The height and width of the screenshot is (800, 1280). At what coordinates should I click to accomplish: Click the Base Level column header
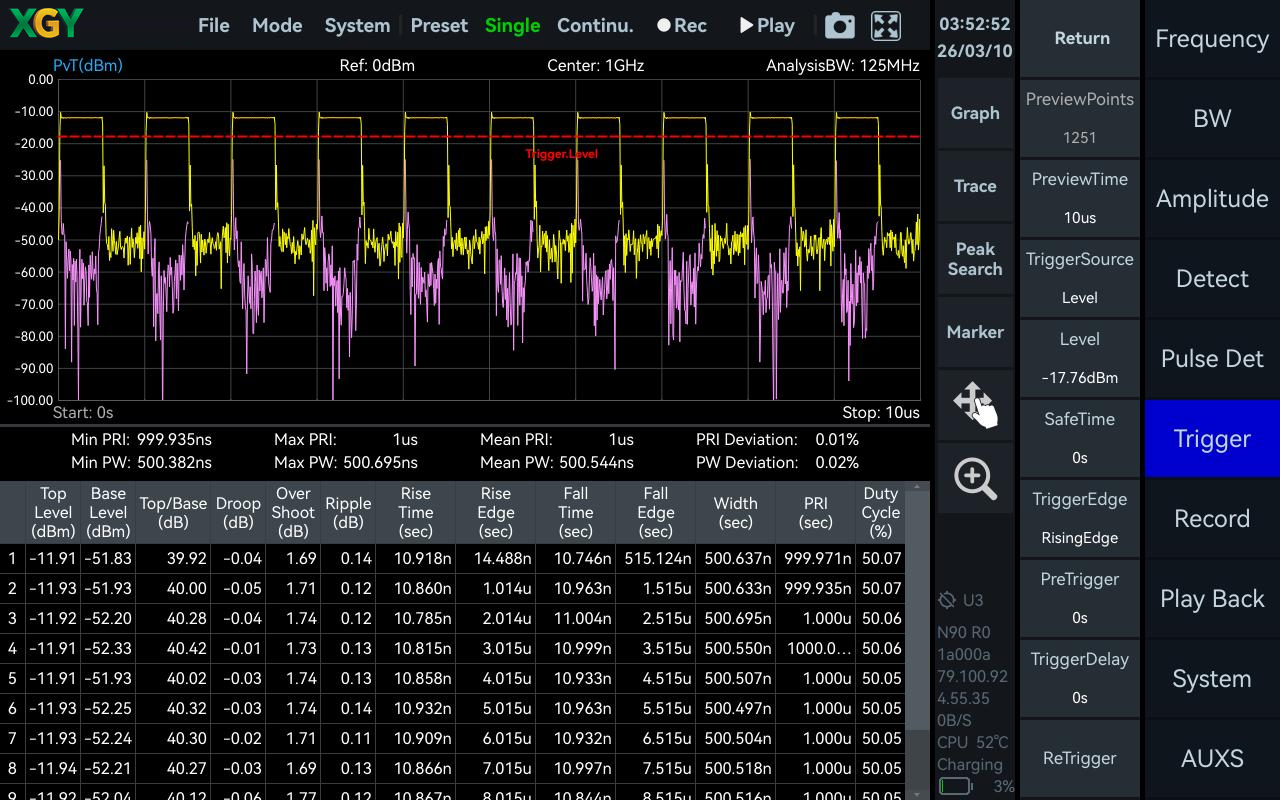coord(108,512)
